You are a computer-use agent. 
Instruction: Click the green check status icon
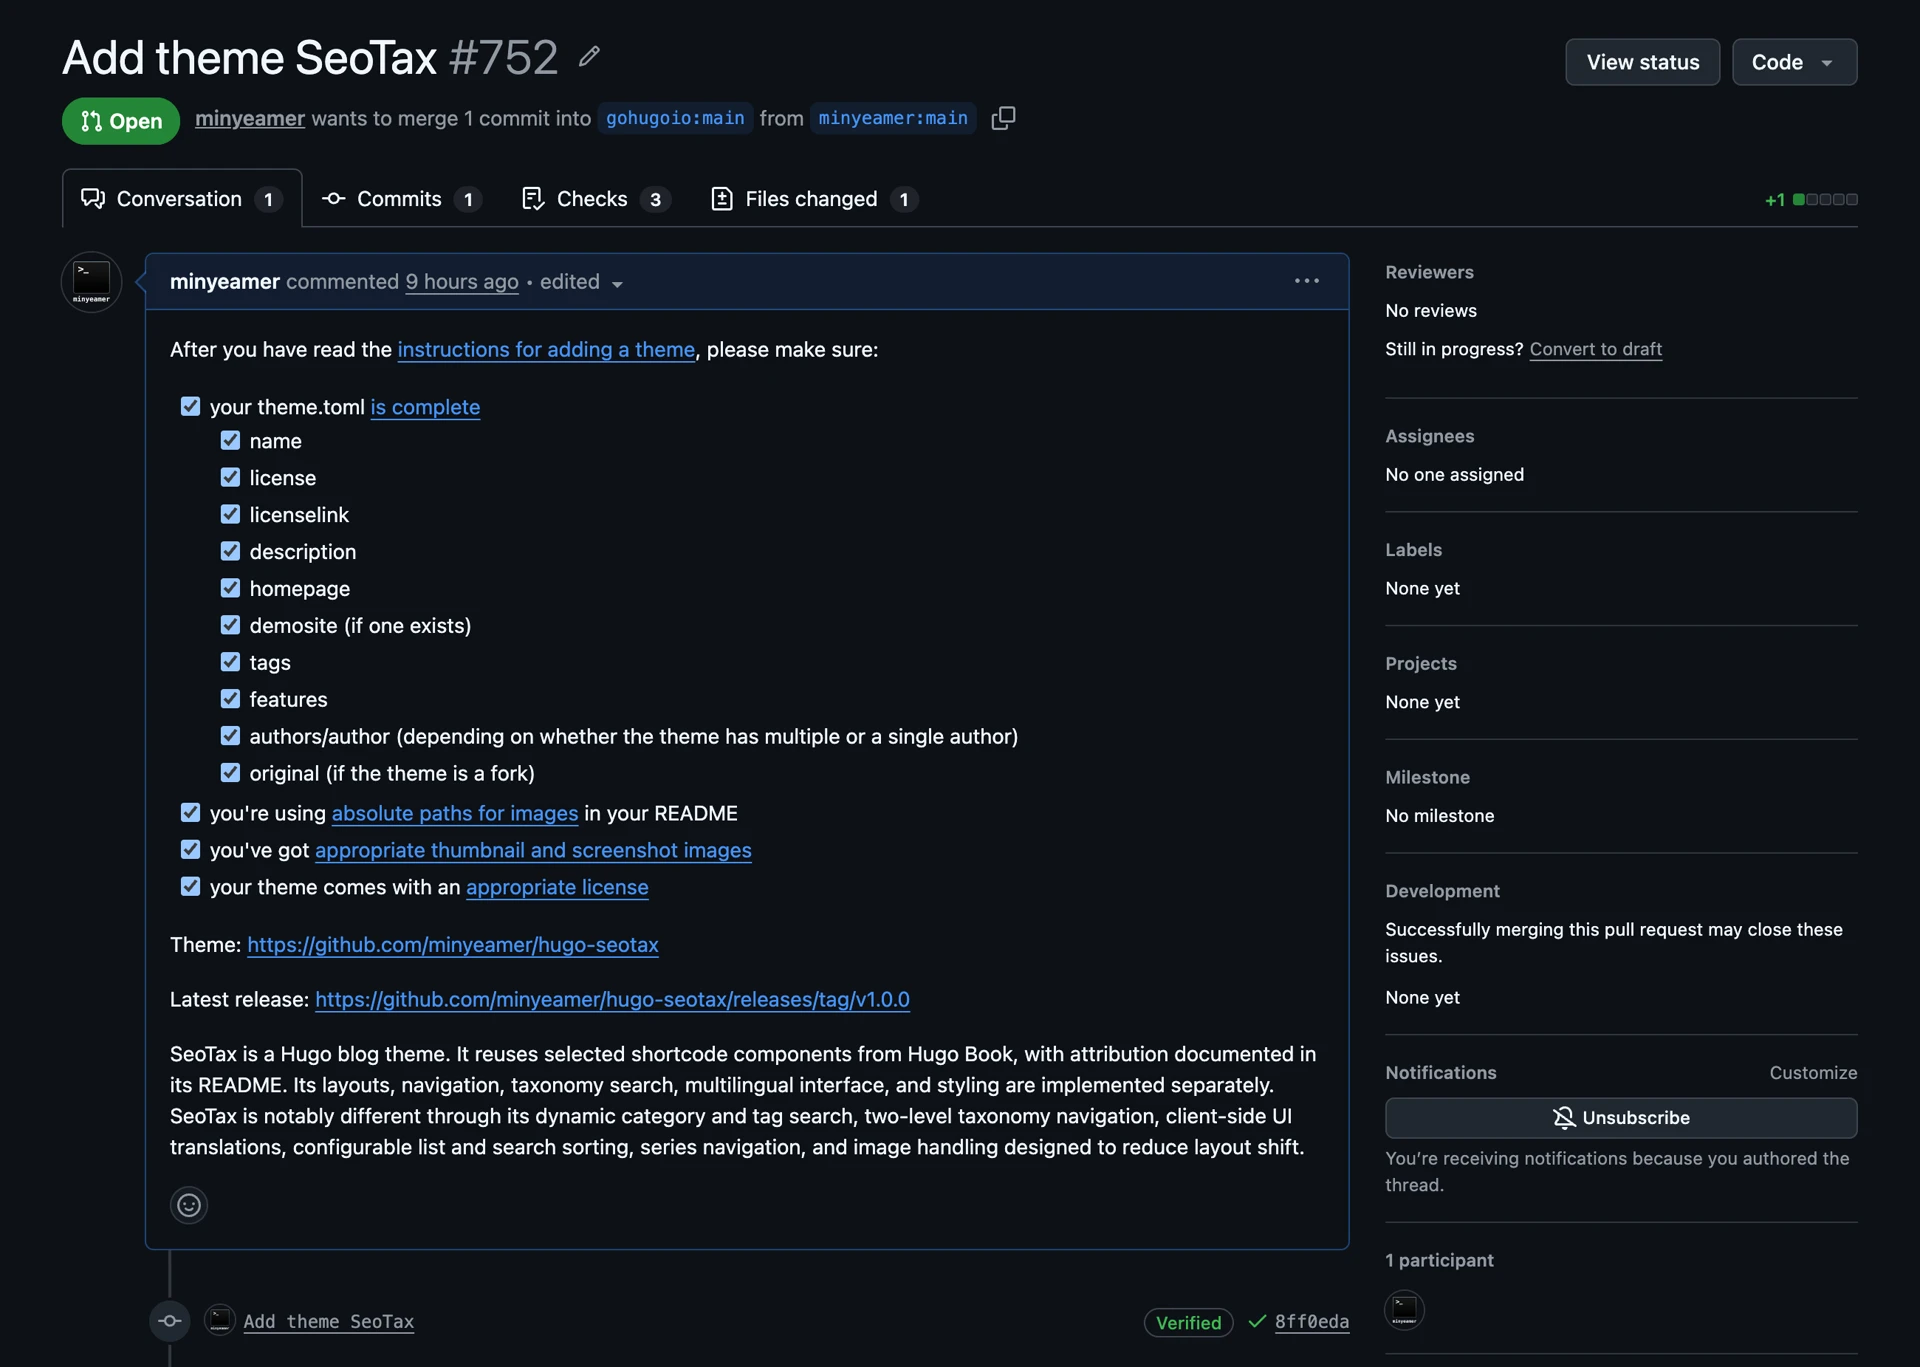click(1257, 1322)
